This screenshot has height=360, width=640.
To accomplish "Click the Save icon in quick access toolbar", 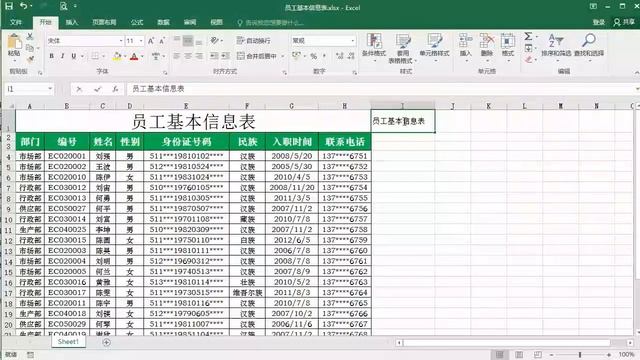I will (x=9, y=6).
